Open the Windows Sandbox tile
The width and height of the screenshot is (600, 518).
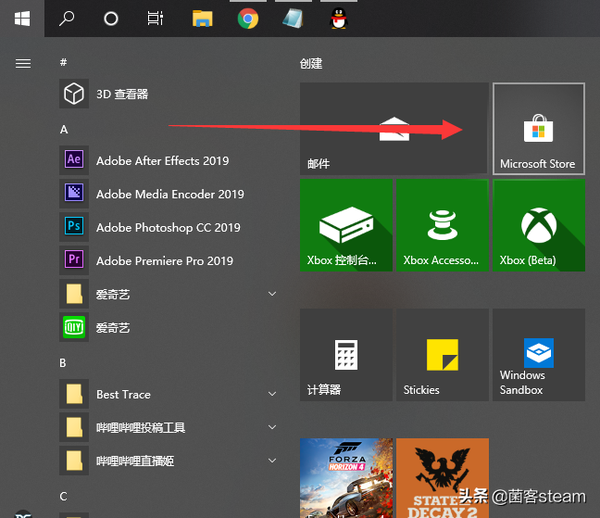[x=538, y=355]
